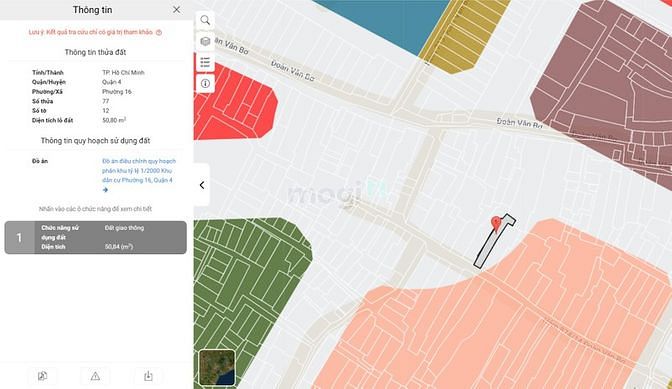Click the Quận 4 value

(x=111, y=82)
